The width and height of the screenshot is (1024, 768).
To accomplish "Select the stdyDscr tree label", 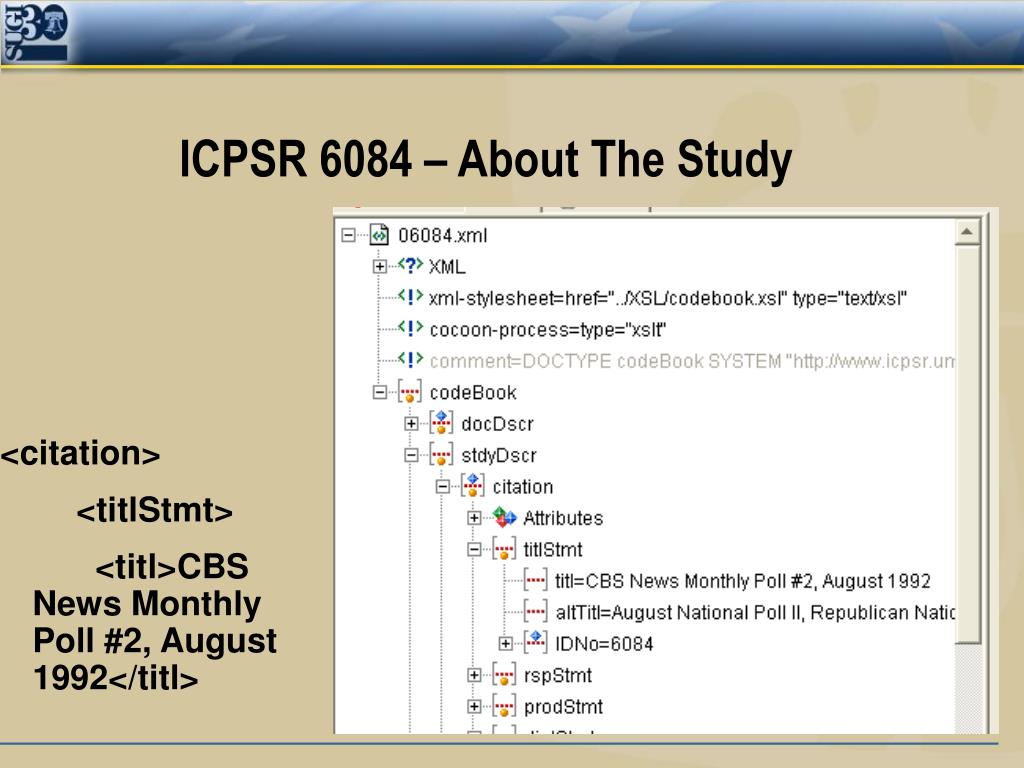I will pyautogui.click(x=499, y=455).
